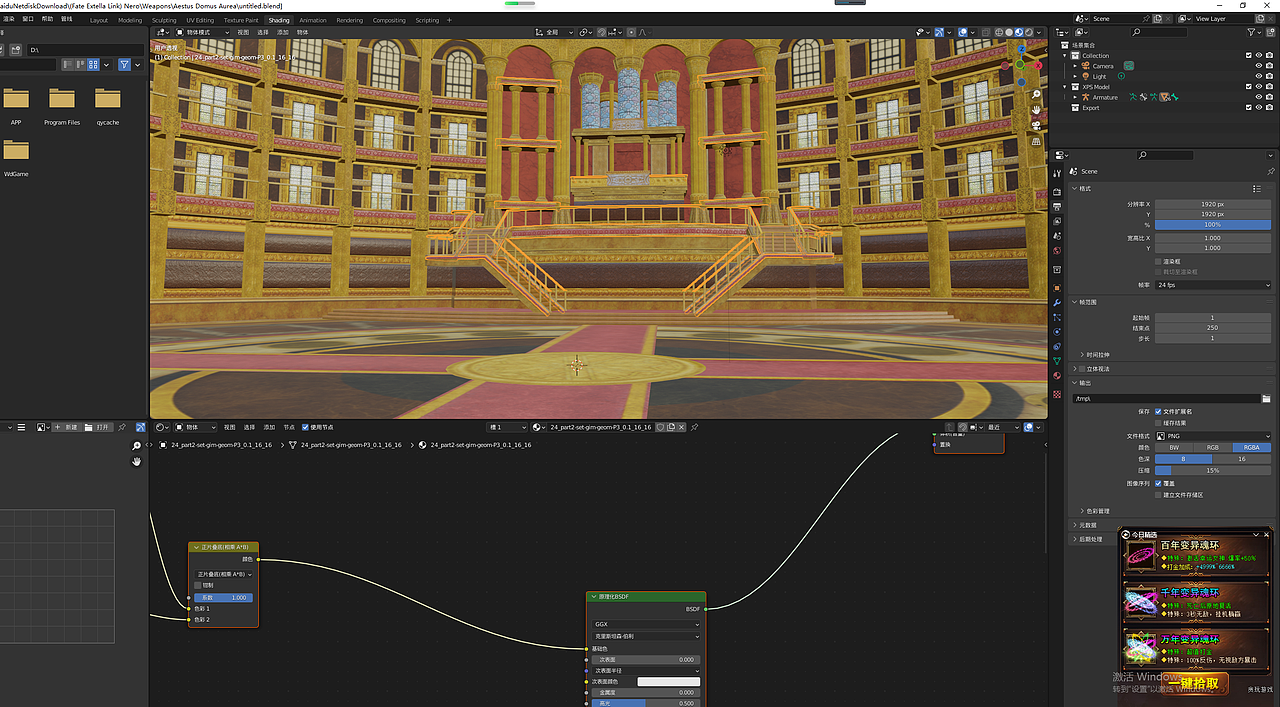The image size is (1280, 707).
Task: Toggle camera view gizmo in viewport
Action: pyautogui.click(x=1038, y=125)
